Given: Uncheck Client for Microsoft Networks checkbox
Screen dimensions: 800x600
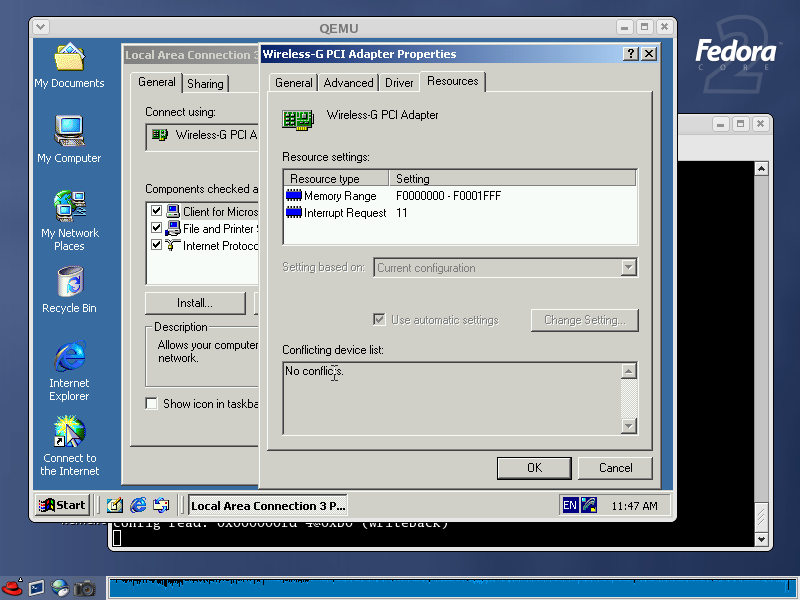Looking at the screenshot, I should tap(156, 211).
